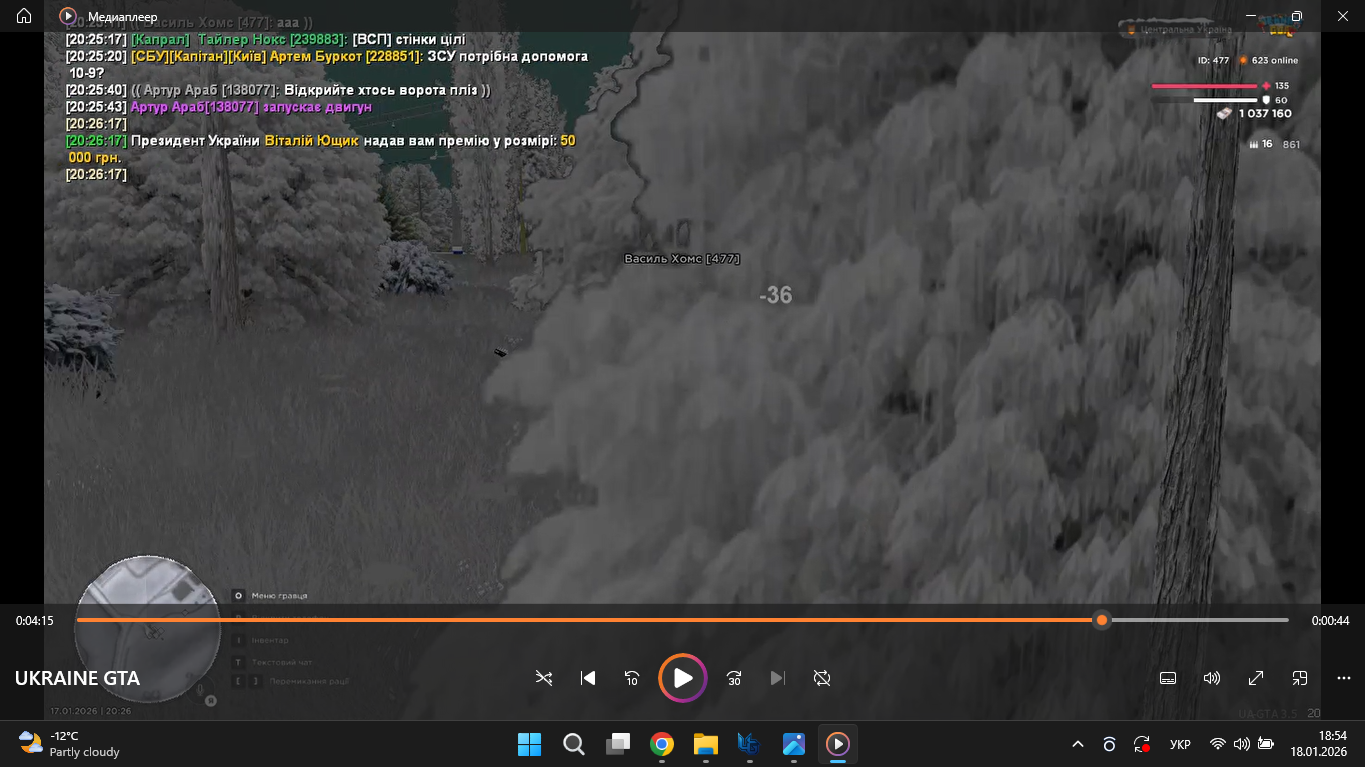Skip forward 30 seconds
The image size is (1365, 767).
tap(734, 678)
